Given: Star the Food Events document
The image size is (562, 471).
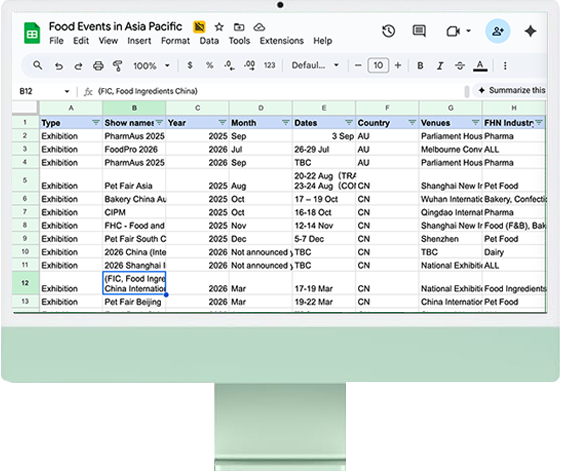Looking at the screenshot, I should pos(219,27).
